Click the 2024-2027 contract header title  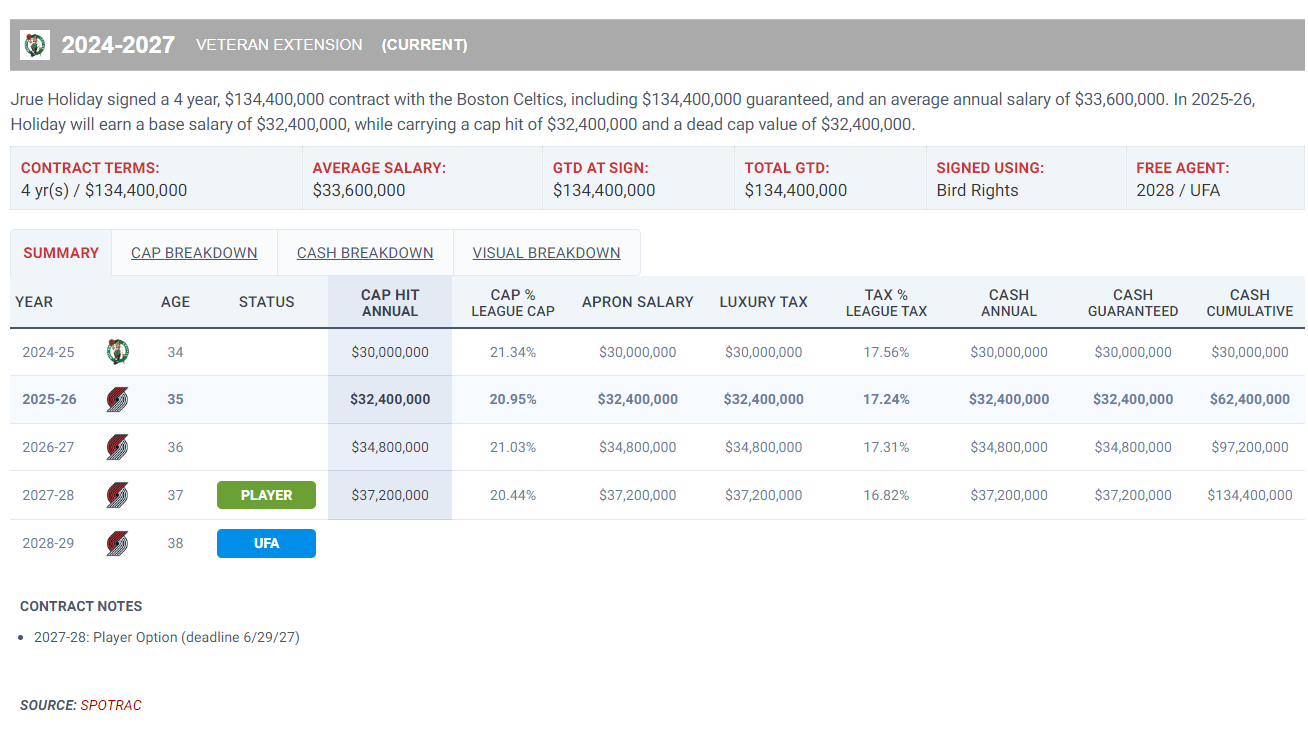click(118, 45)
